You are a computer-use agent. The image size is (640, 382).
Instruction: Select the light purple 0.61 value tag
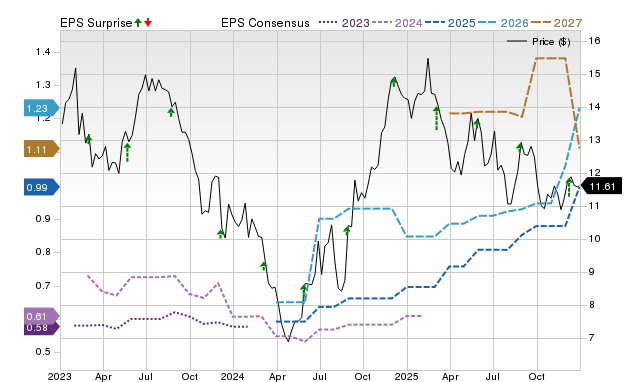pyautogui.click(x=42, y=315)
